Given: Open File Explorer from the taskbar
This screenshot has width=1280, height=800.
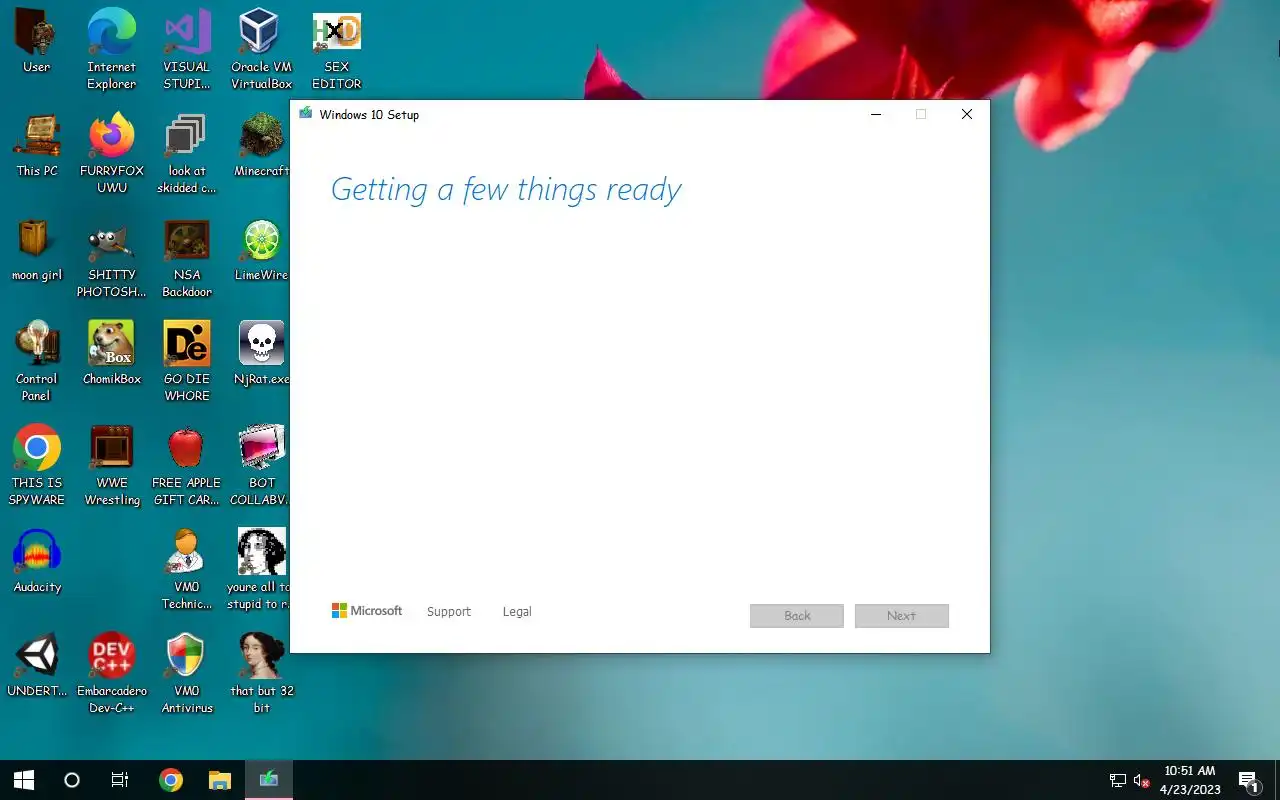Looking at the screenshot, I should [x=219, y=780].
